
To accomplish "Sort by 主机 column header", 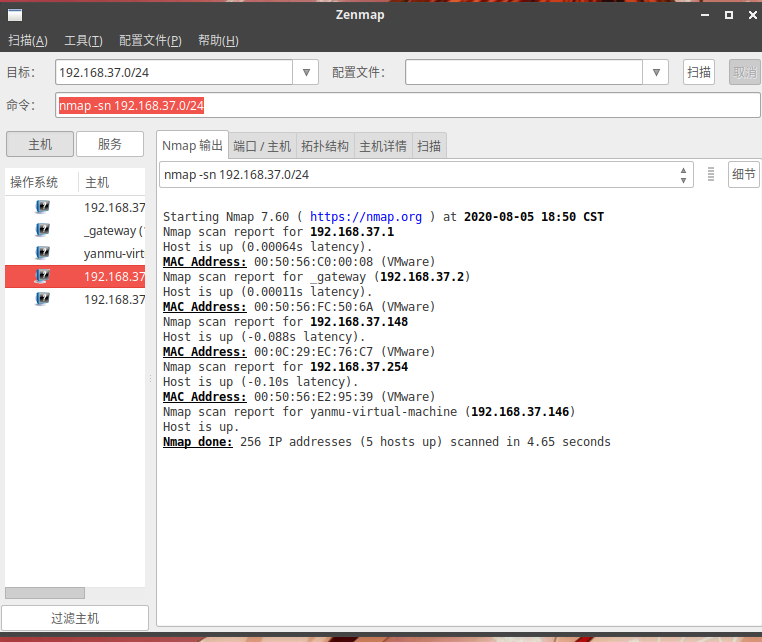I will pyautogui.click(x=112, y=182).
